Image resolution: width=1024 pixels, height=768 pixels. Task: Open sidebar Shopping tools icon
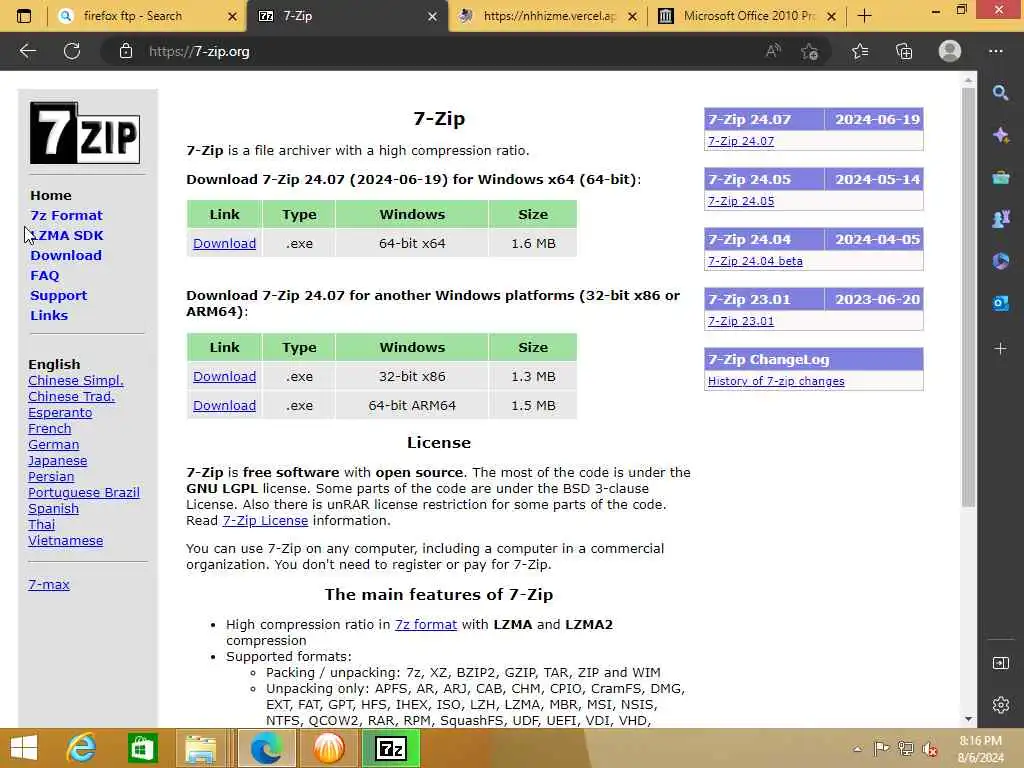[x=1000, y=177]
